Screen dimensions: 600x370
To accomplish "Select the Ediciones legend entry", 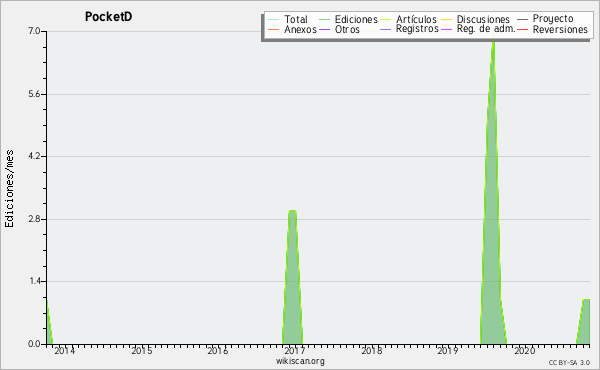I will pos(356,19).
